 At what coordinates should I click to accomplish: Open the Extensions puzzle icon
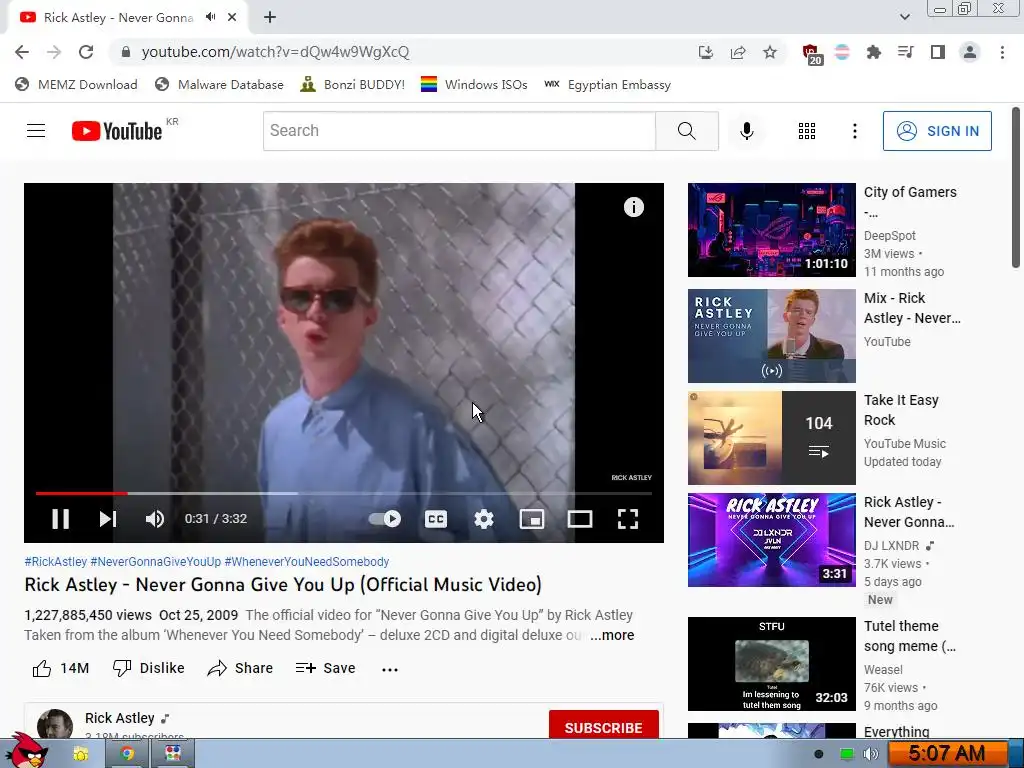pos(874,52)
